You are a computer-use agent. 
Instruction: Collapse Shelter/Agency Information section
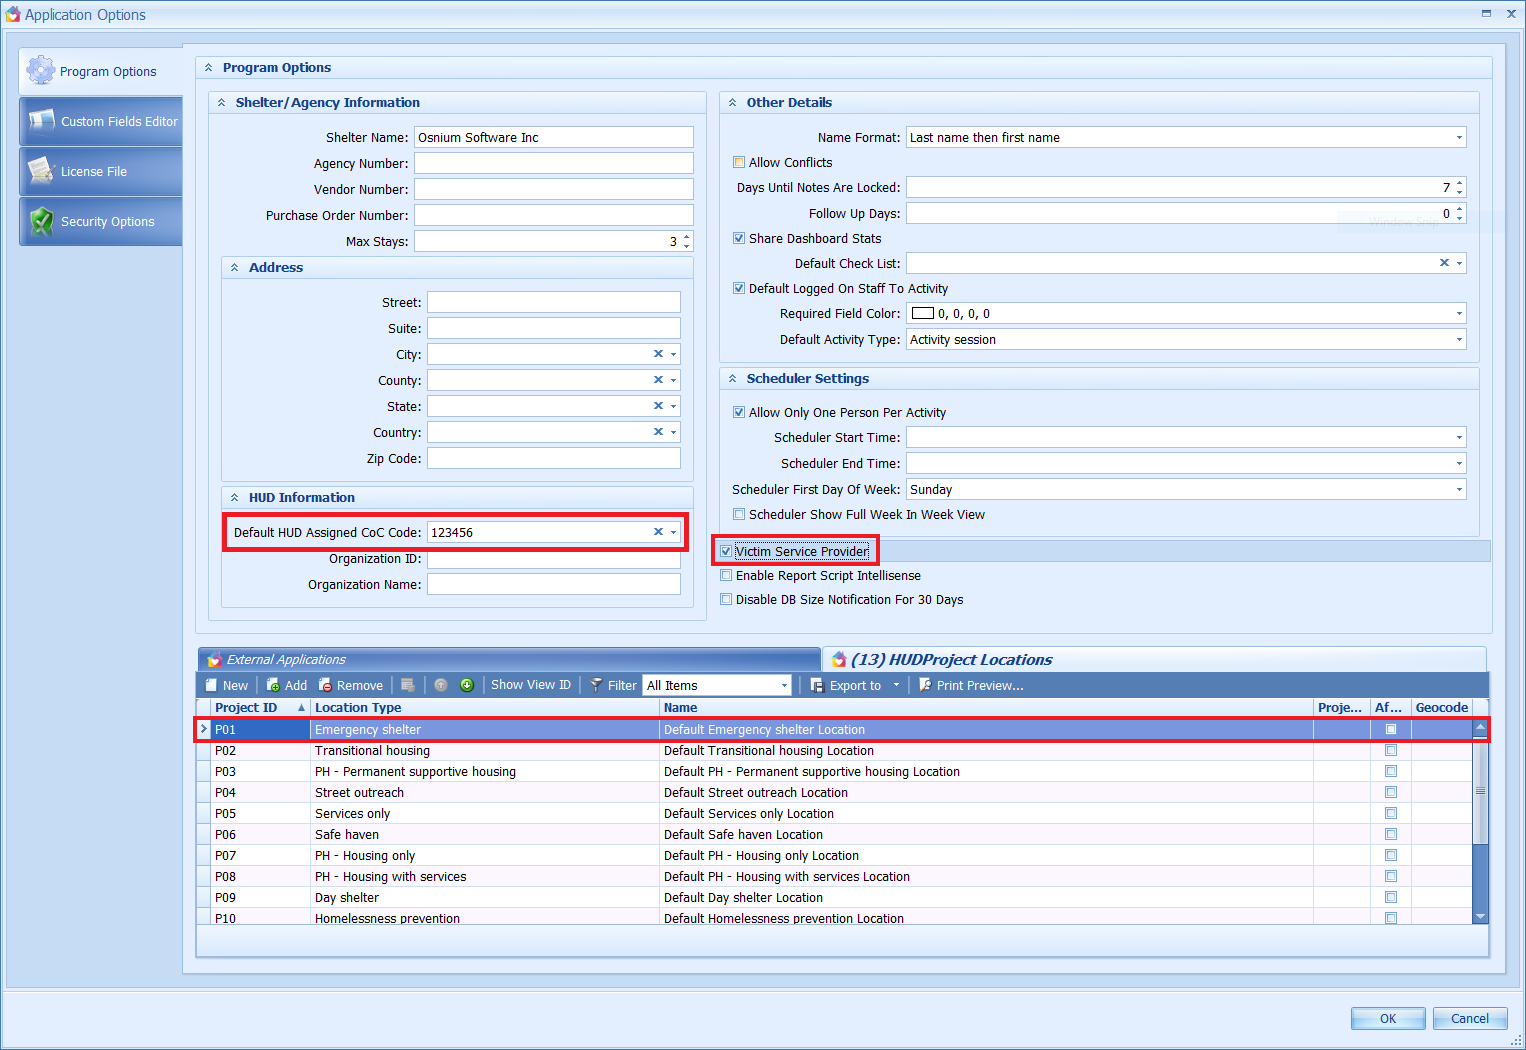pyautogui.click(x=222, y=102)
